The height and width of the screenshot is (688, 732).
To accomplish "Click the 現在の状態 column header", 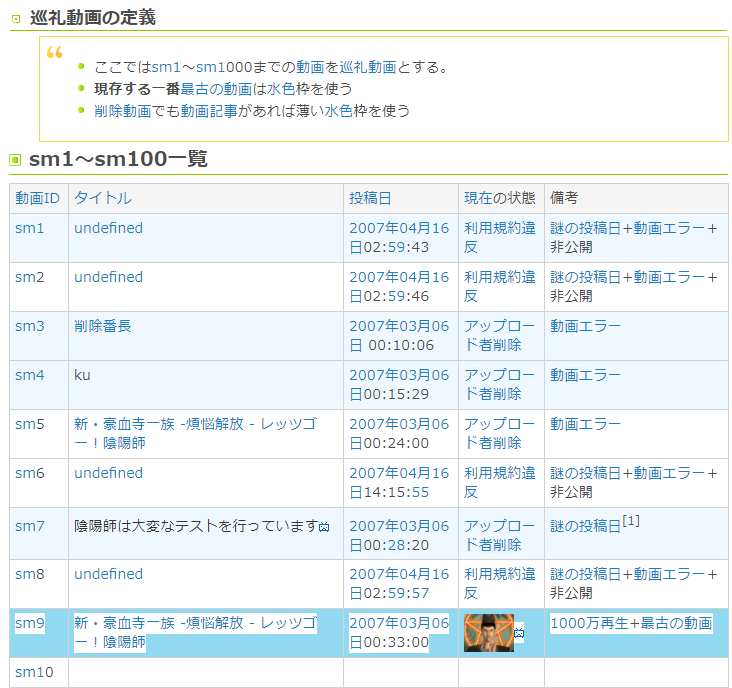I will click(x=499, y=198).
